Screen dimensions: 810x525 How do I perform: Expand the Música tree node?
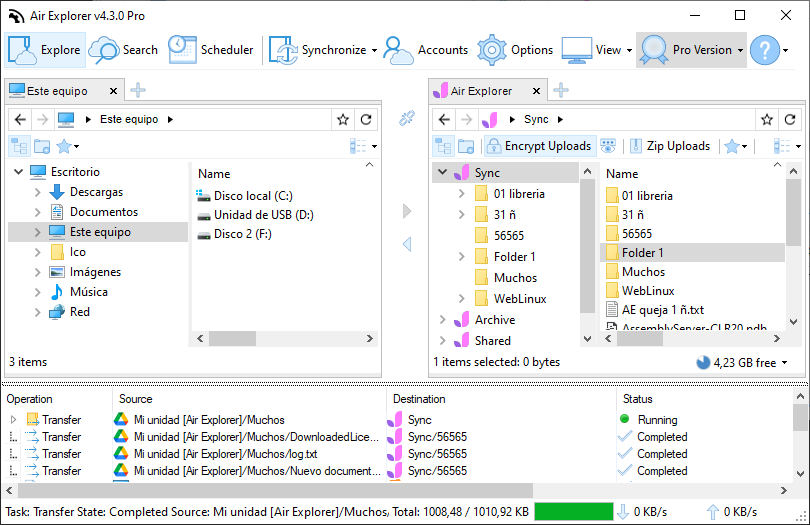pyautogui.click(x=37, y=292)
